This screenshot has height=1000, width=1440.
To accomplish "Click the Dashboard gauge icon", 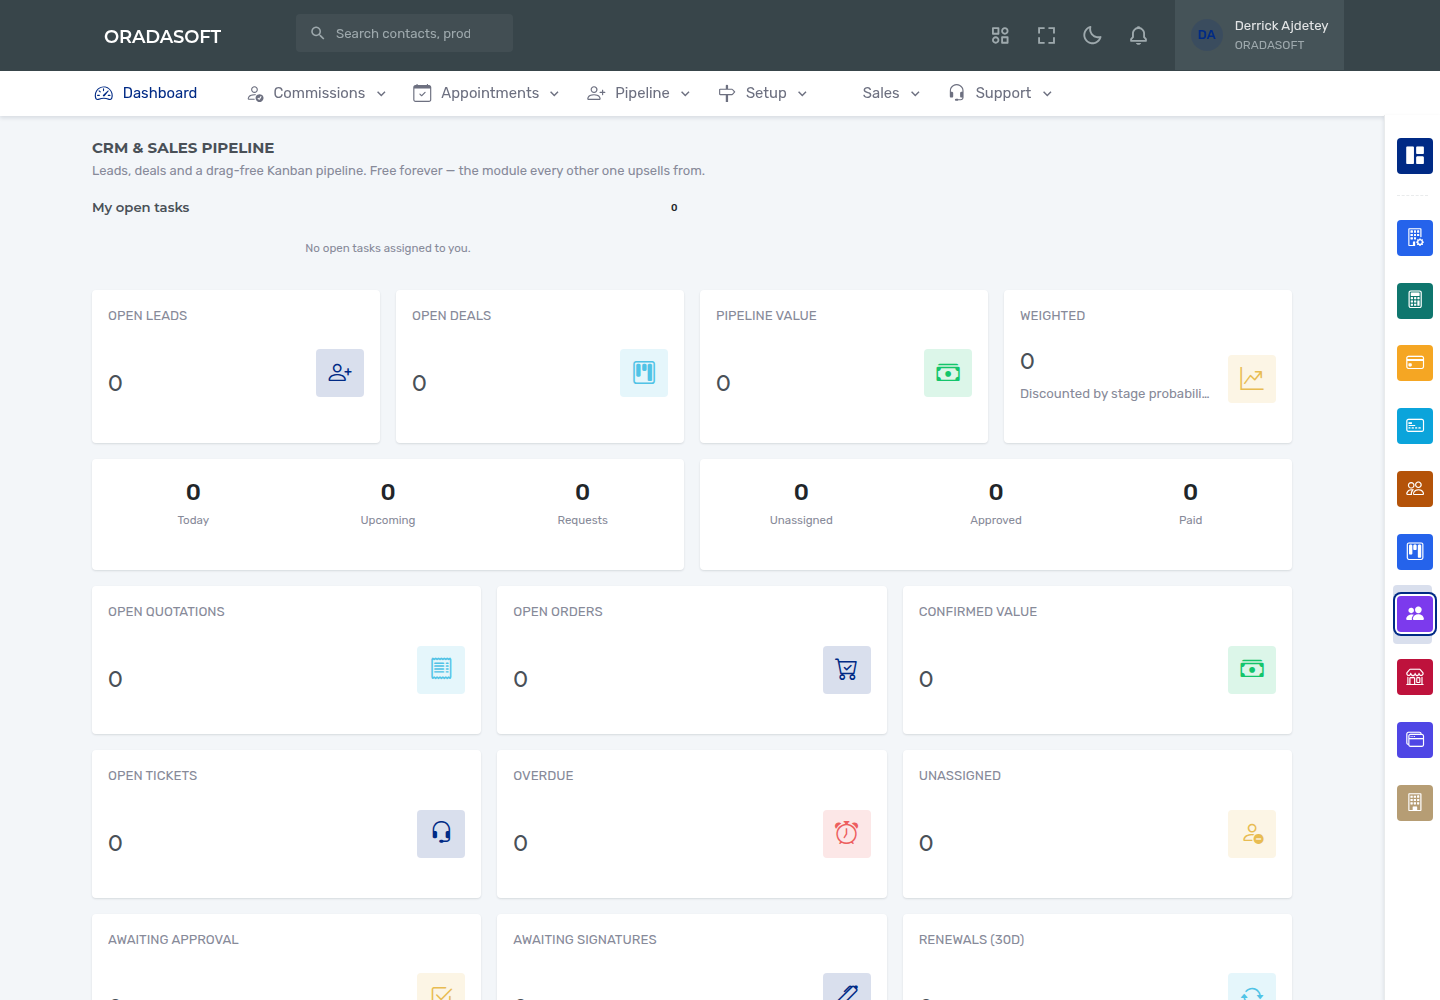I will 104,93.
